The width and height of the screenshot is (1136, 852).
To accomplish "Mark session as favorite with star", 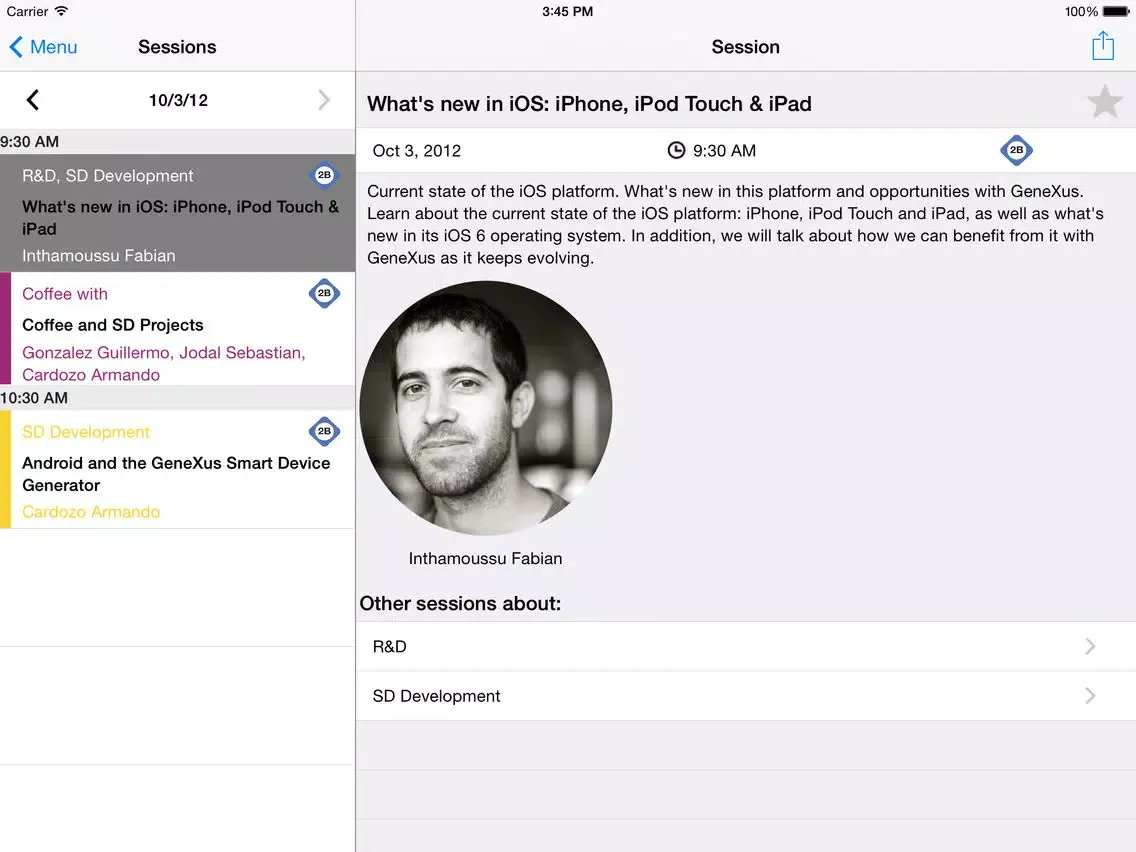I will [1104, 101].
